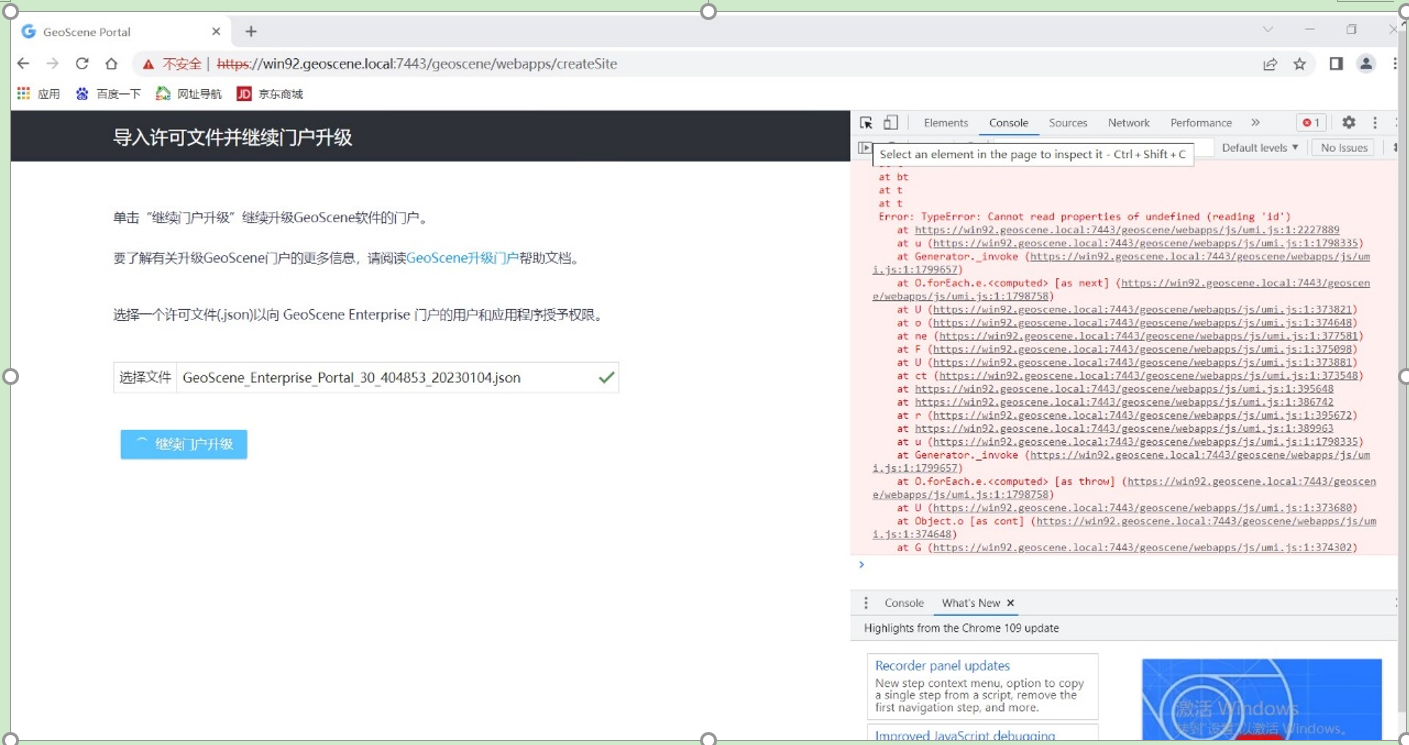
Task: Open Improved JavaScript debugging link
Action: click(965, 737)
